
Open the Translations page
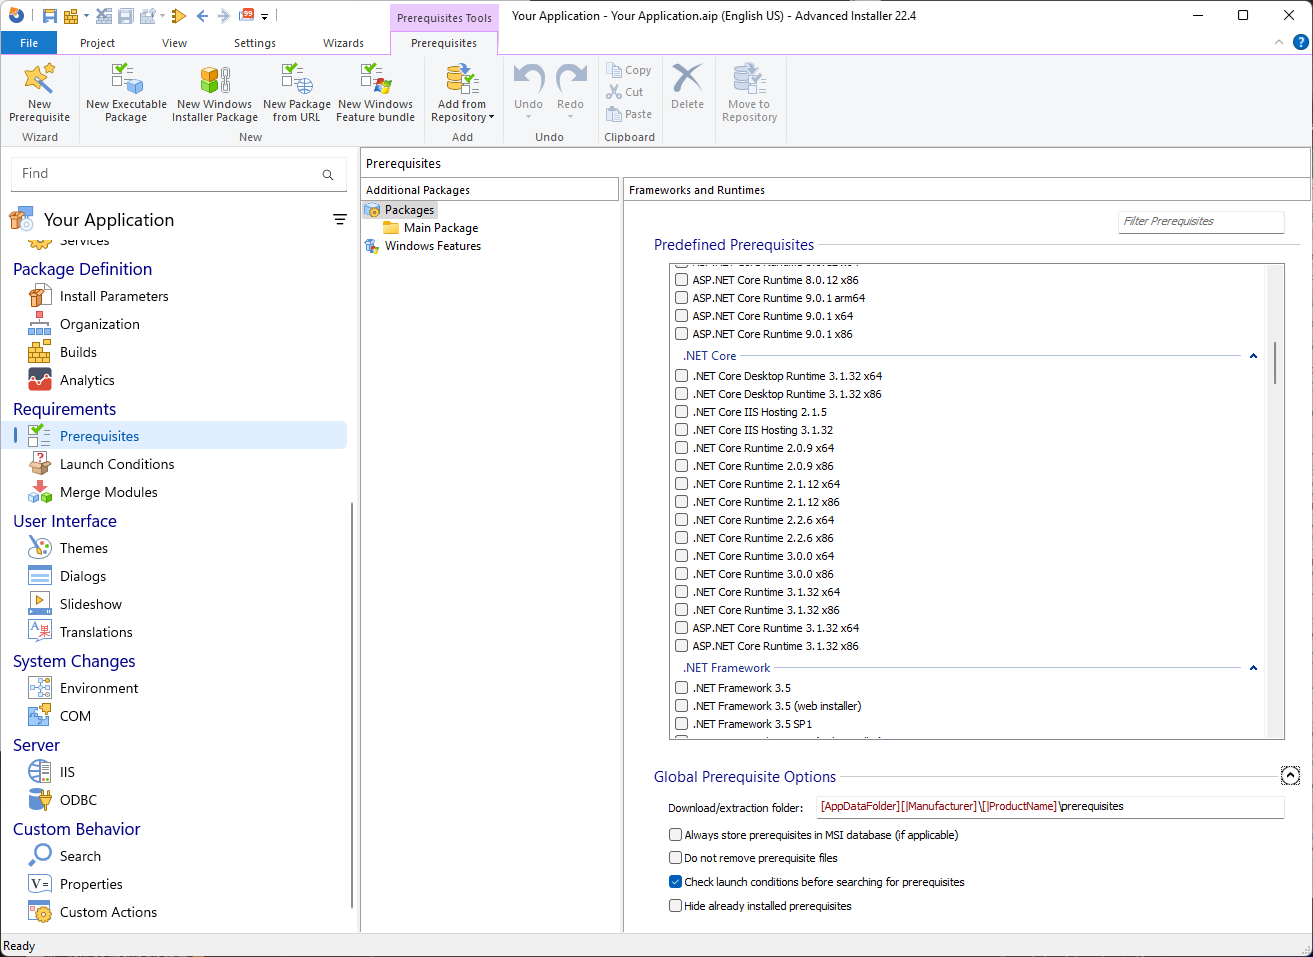[x=96, y=632]
